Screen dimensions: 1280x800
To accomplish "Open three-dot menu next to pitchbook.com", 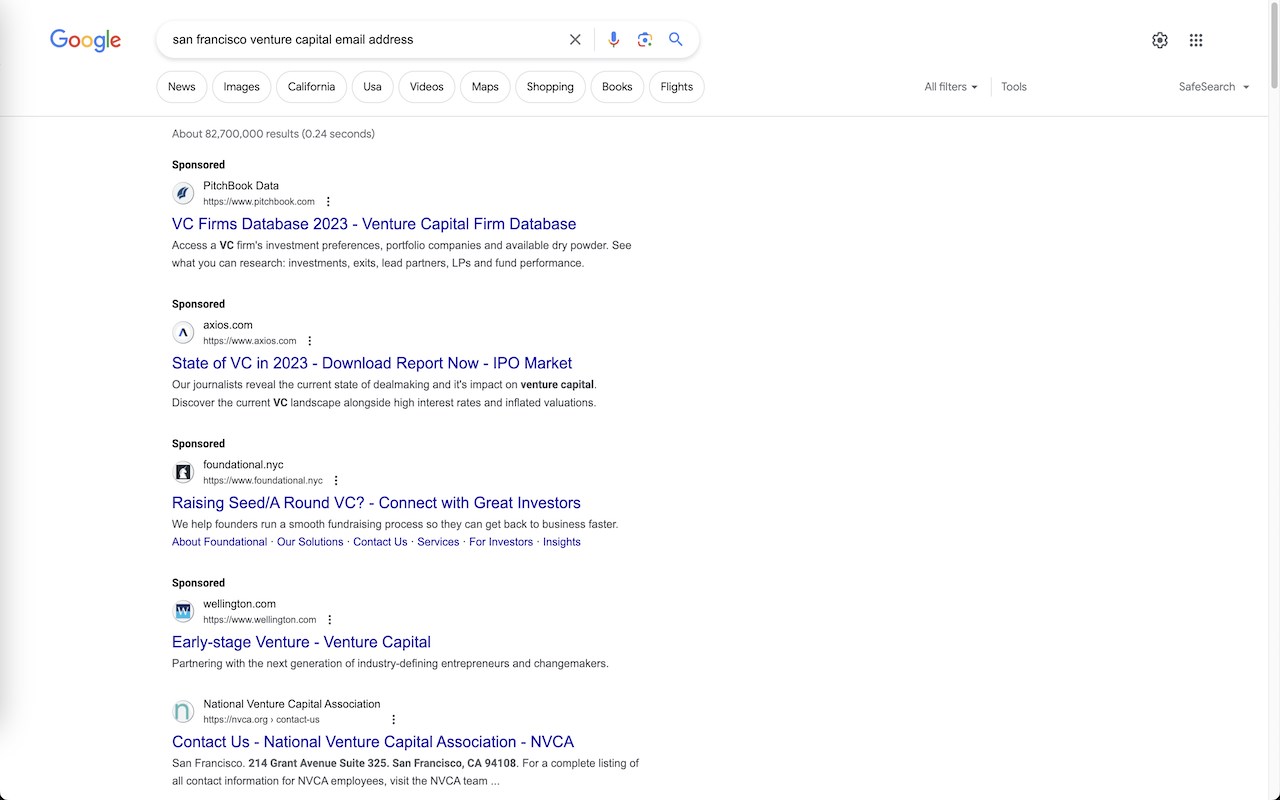I will point(328,202).
